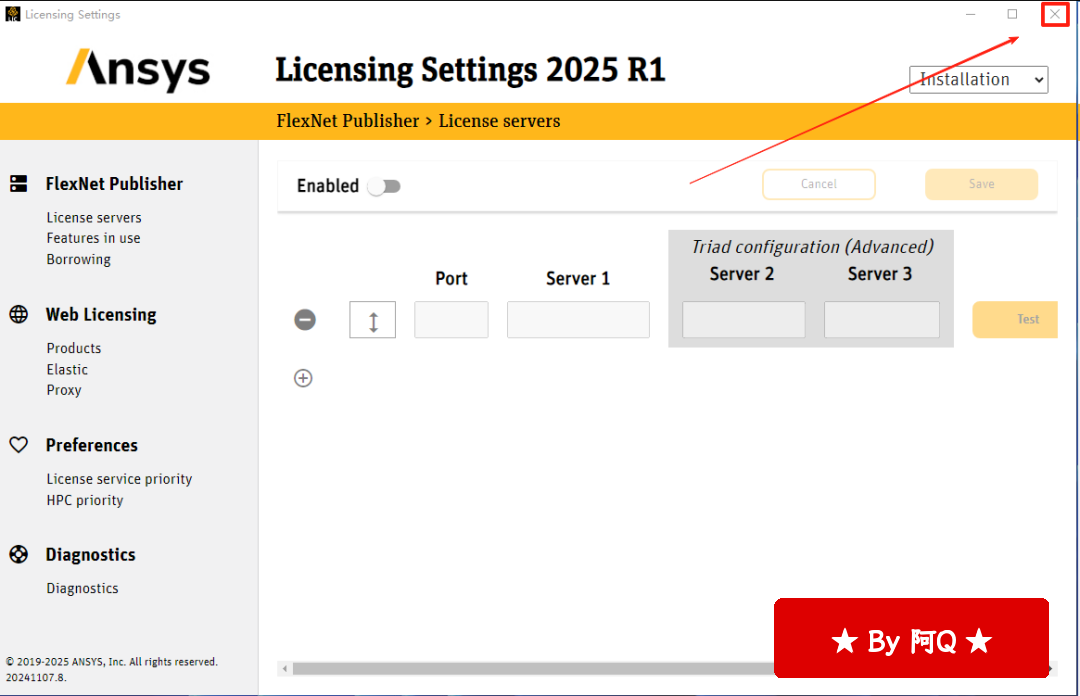Click the remove server row minus icon

[305, 320]
